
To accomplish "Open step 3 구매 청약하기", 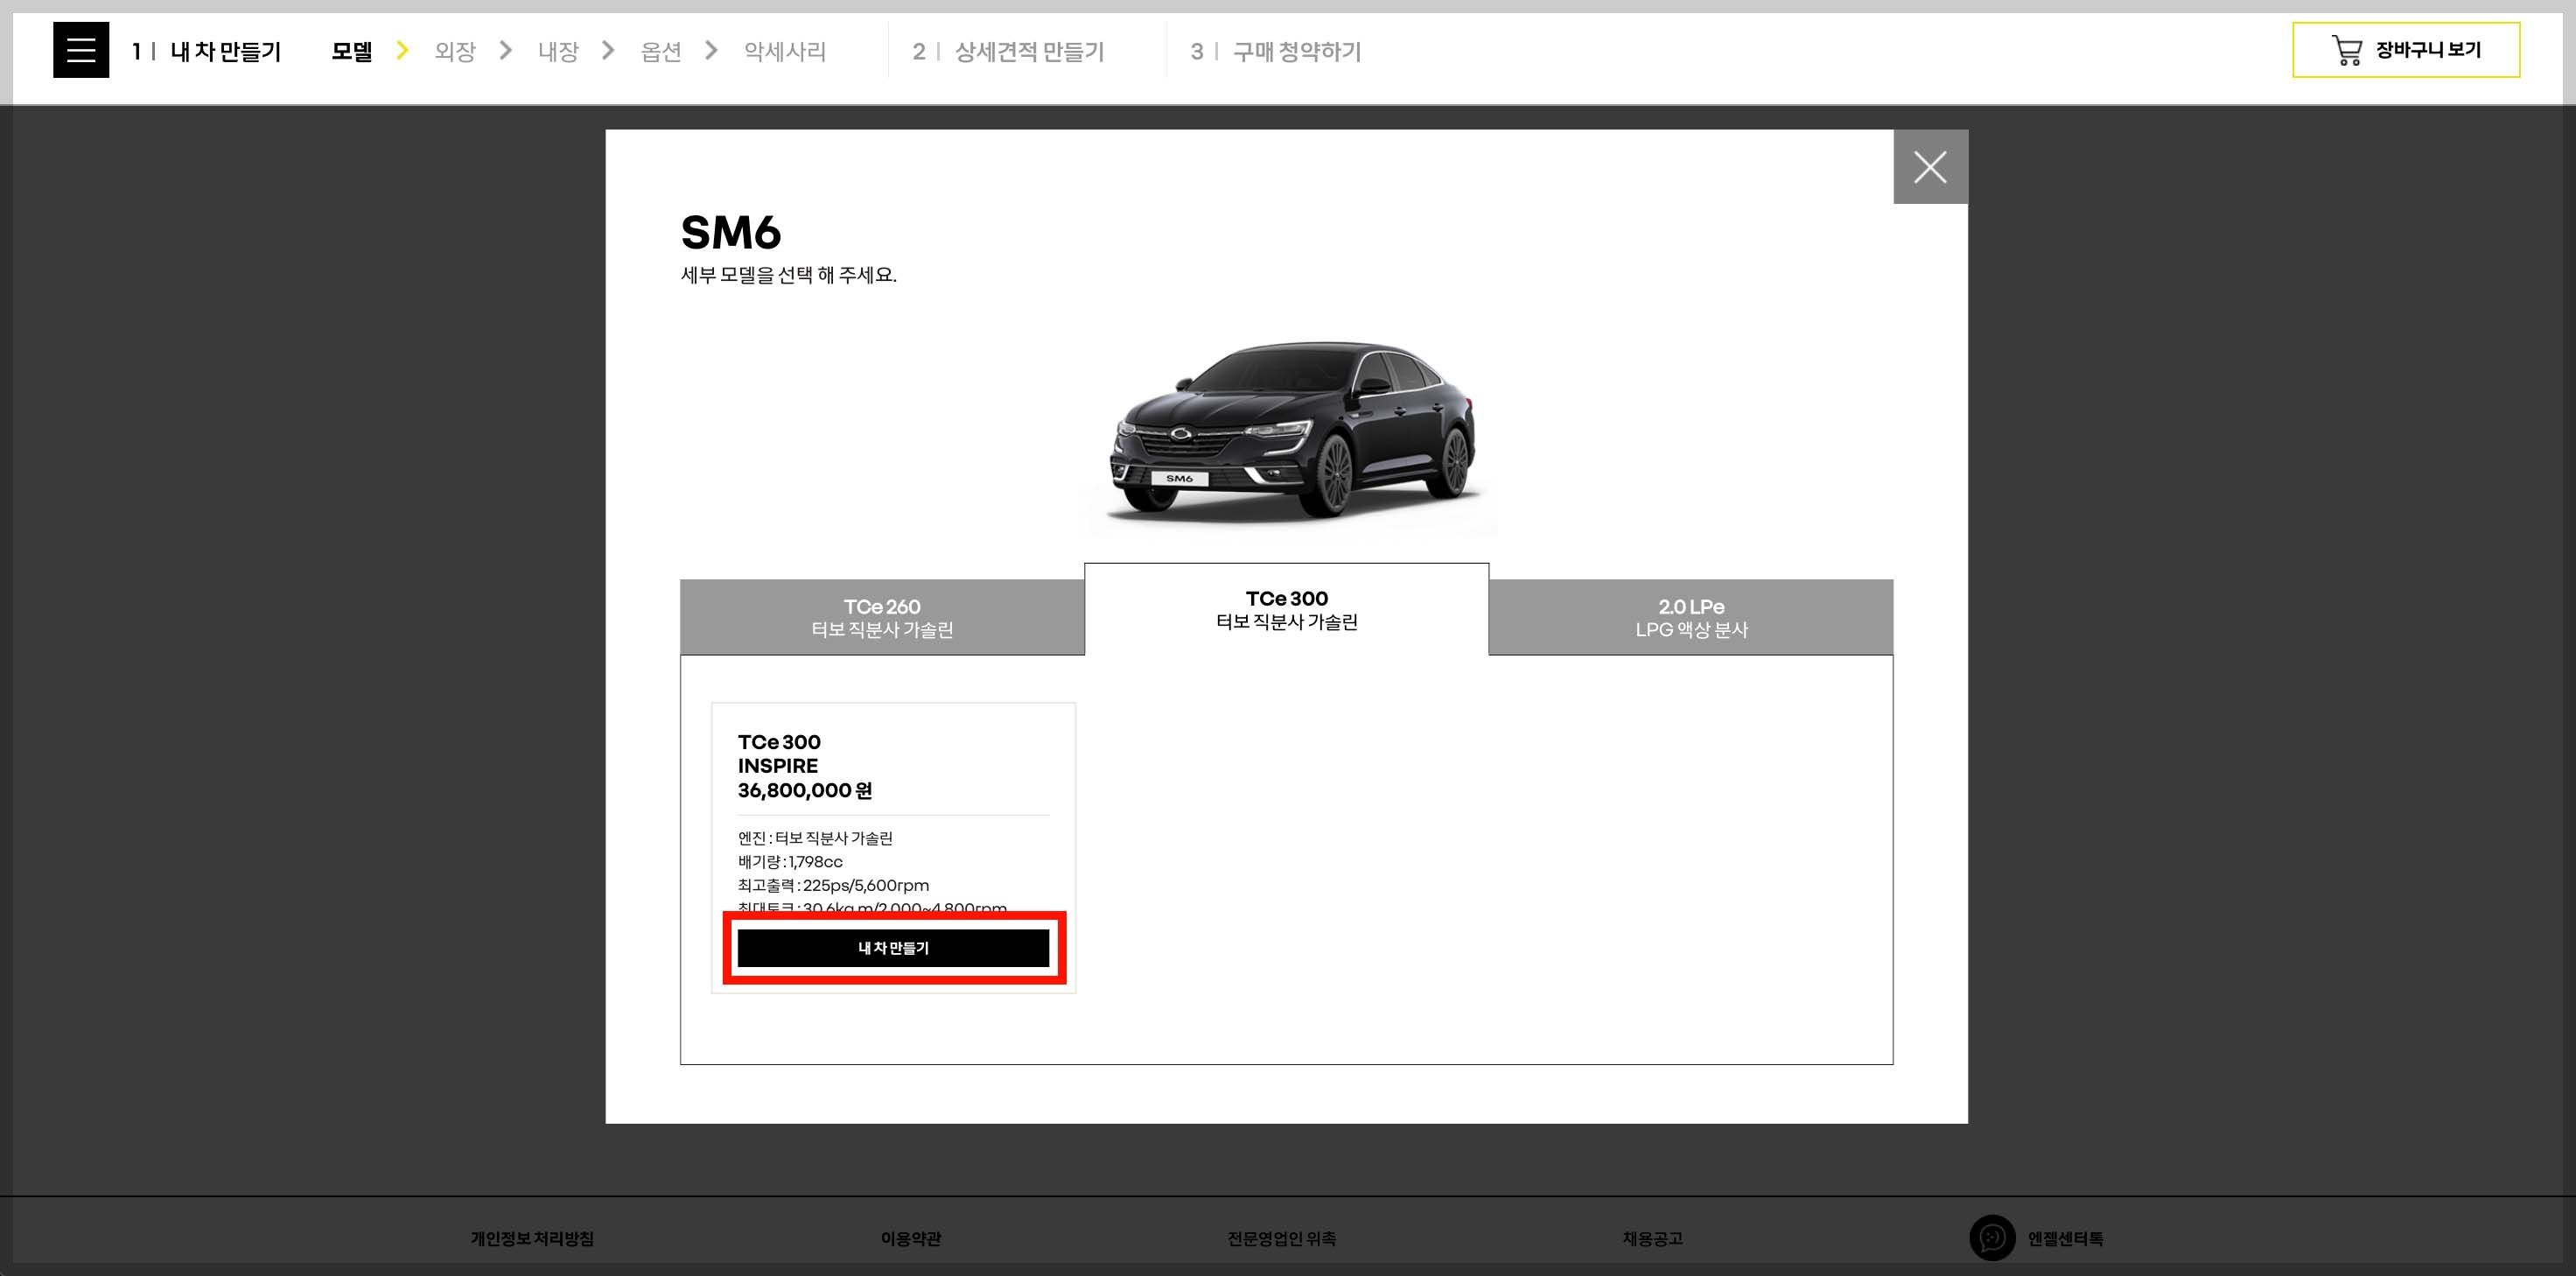I will tap(1296, 51).
